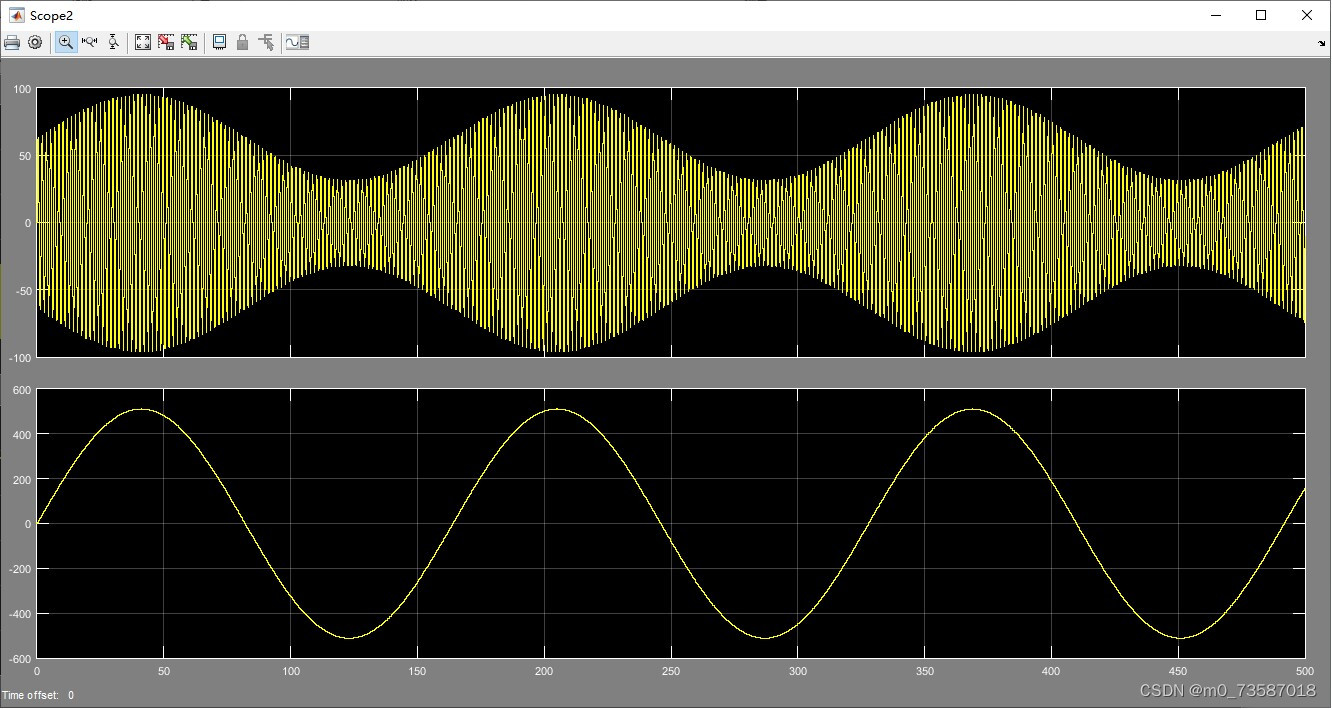Close the Scope2 window
Screen dimensions: 1332x709
(x=1307, y=15)
